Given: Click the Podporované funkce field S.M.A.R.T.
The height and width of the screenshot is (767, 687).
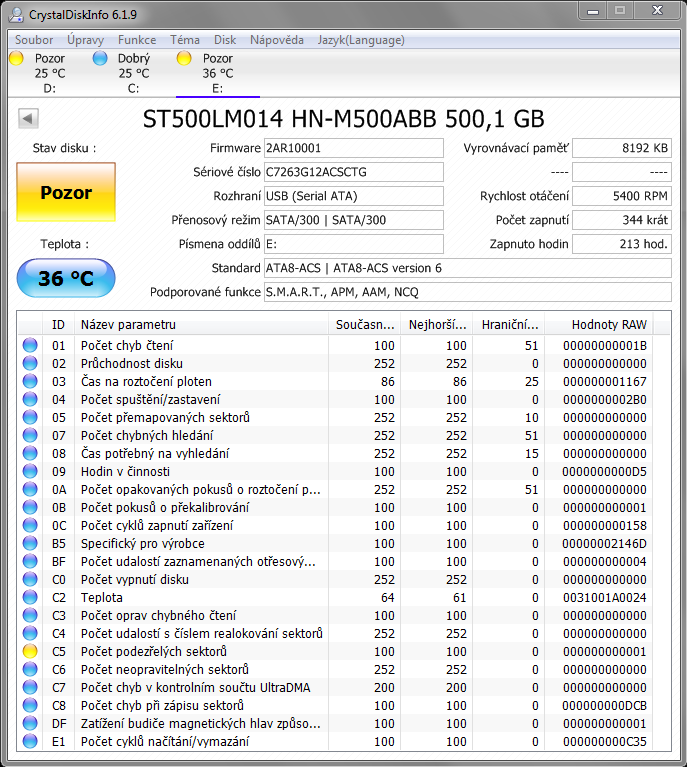Looking at the screenshot, I should (468, 292).
